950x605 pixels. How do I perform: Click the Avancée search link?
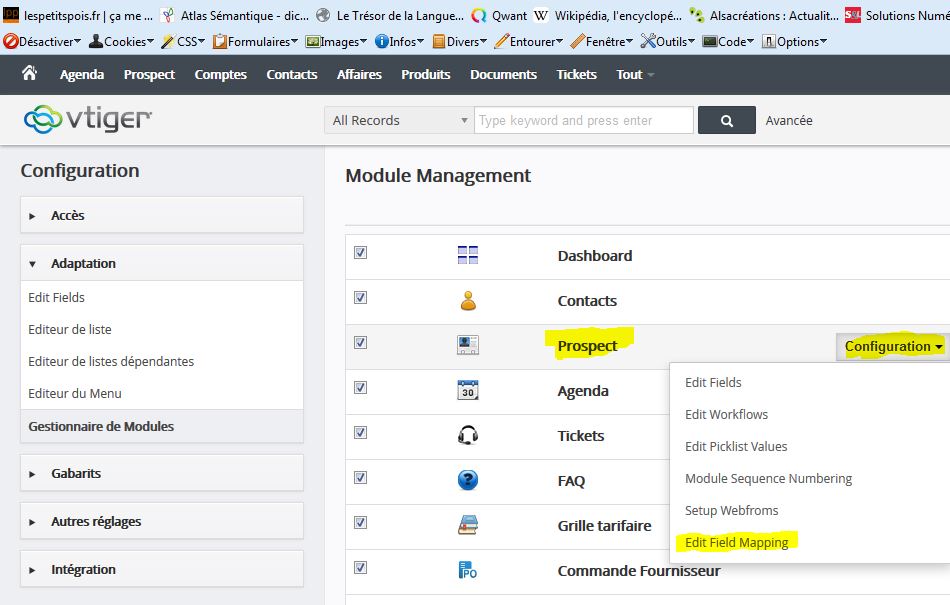788,120
